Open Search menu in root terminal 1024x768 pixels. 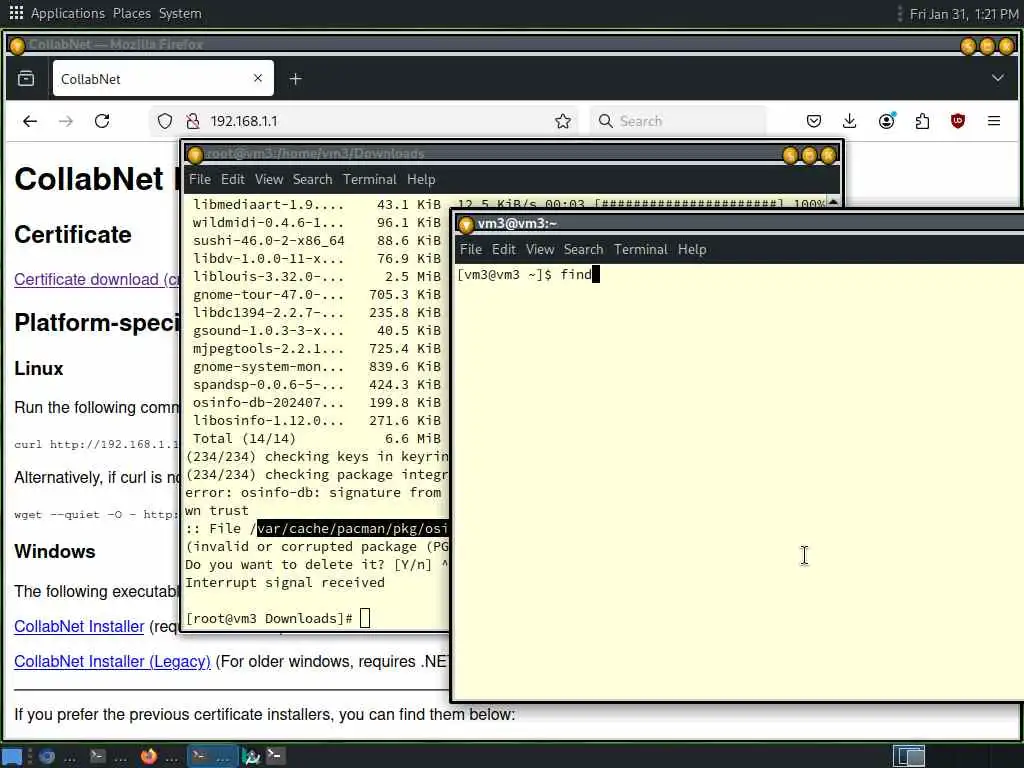312,180
